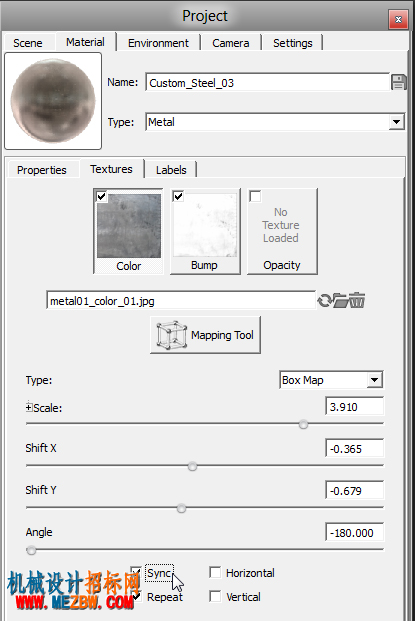The image size is (415, 621).
Task: Toggle the Bump texture checkbox
Action: pos(178,196)
